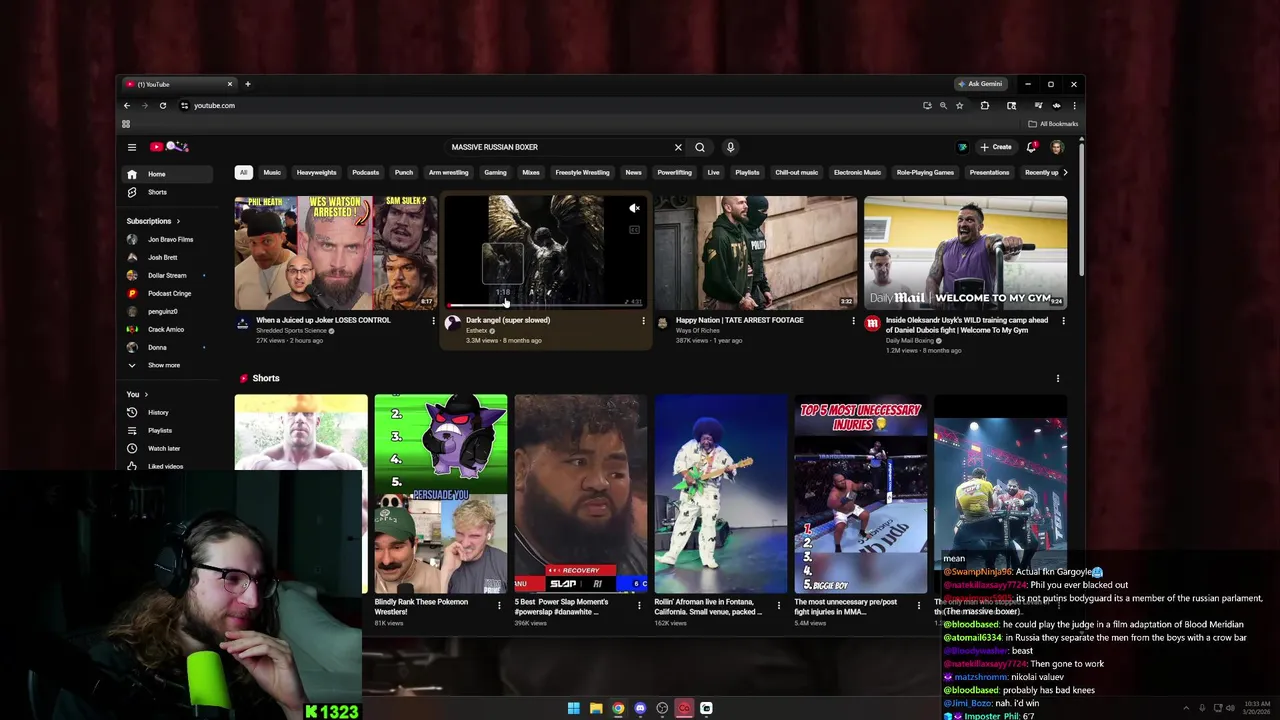
Task: Open a new browser tab
Action: [248, 84]
